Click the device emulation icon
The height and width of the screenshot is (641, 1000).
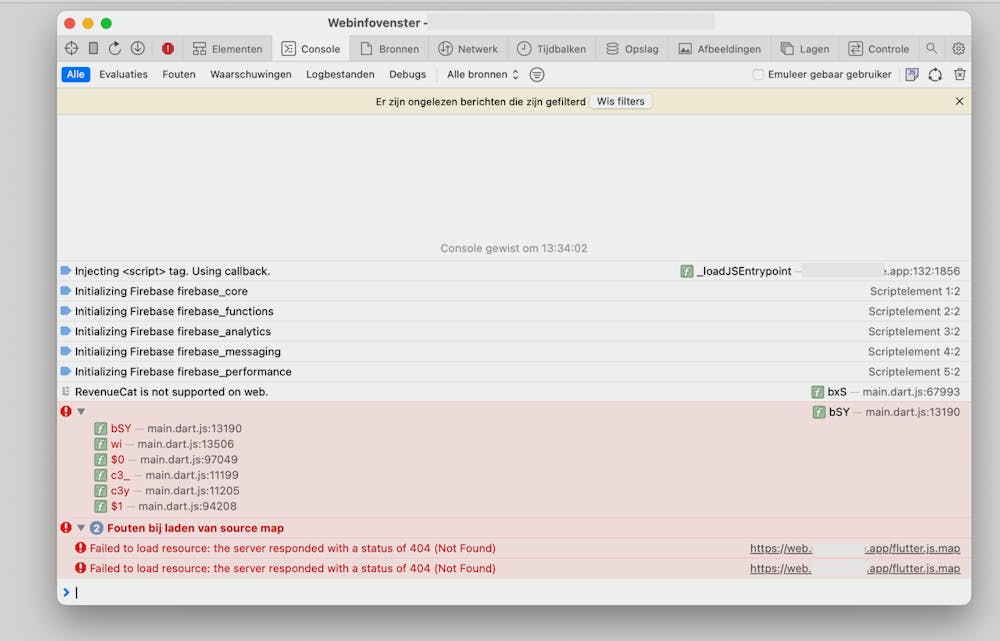coord(93,48)
